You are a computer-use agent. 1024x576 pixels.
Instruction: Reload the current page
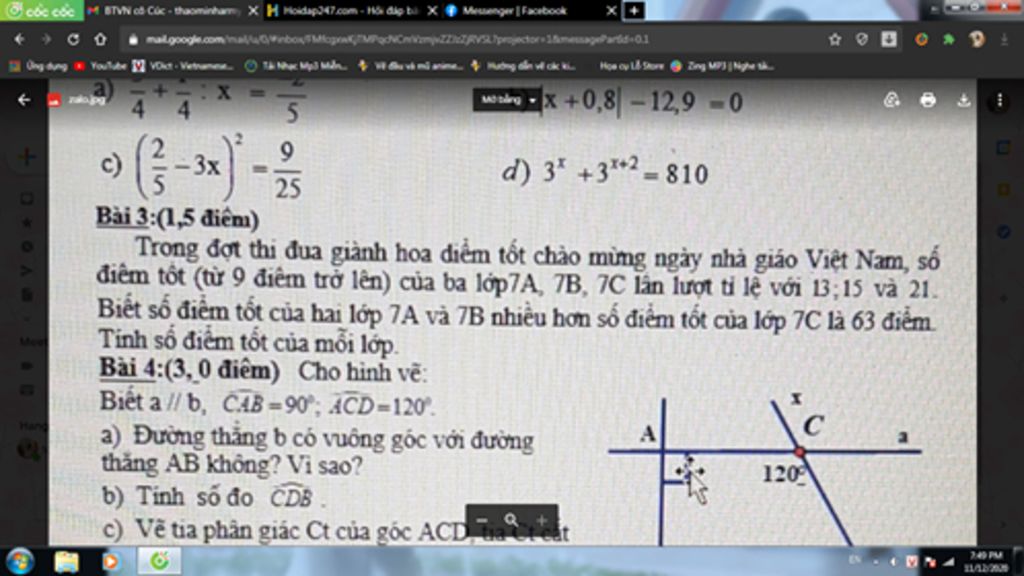point(73,40)
